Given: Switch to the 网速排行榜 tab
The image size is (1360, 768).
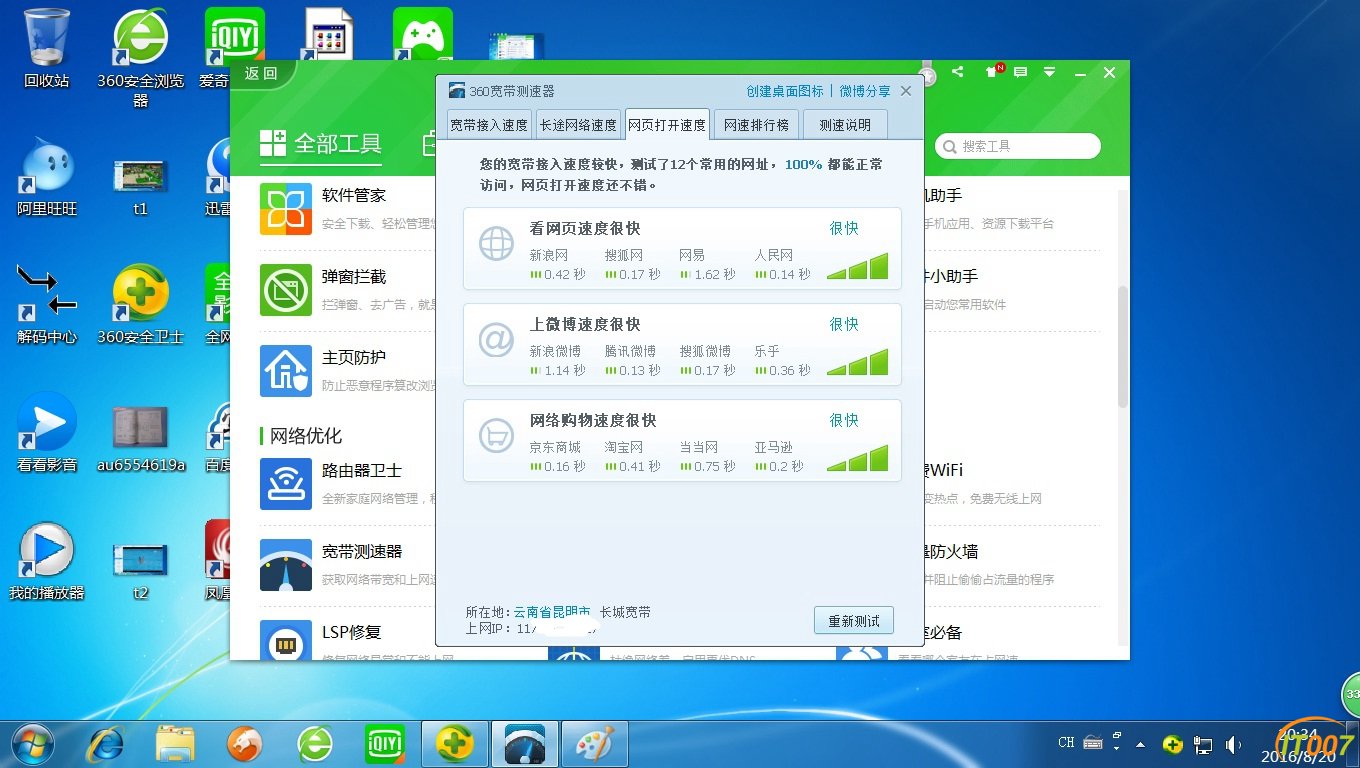Looking at the screenshot, I should tap(756, 125).
